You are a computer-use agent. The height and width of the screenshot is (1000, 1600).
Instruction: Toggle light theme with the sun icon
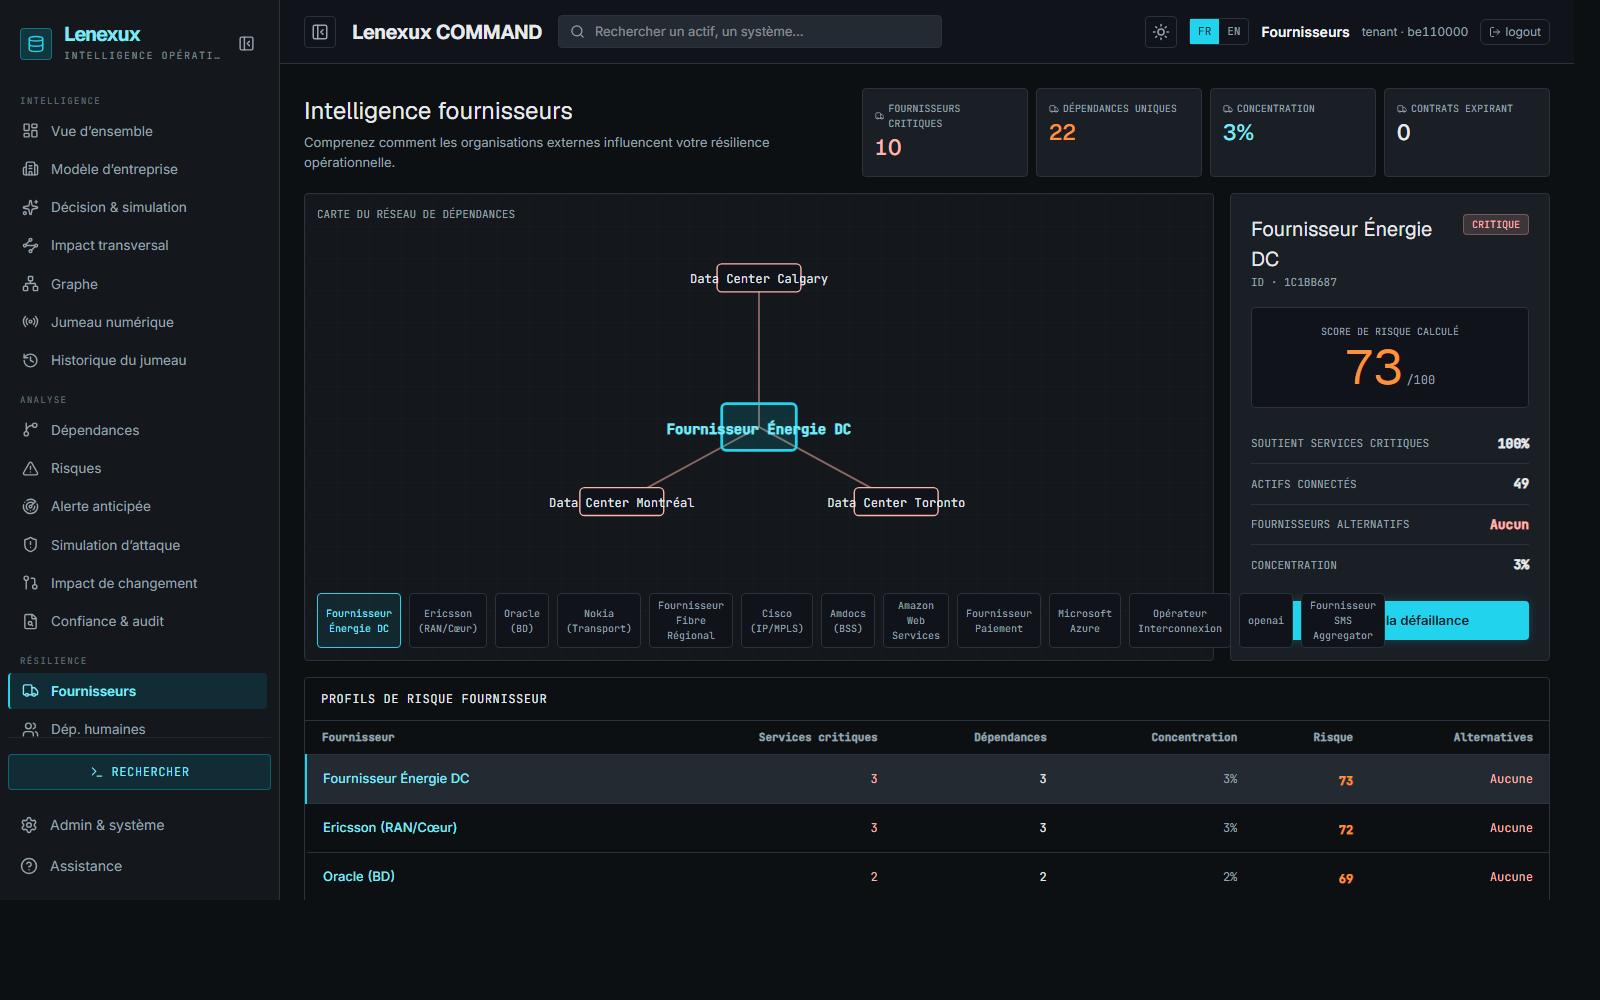click(1161, 32)
